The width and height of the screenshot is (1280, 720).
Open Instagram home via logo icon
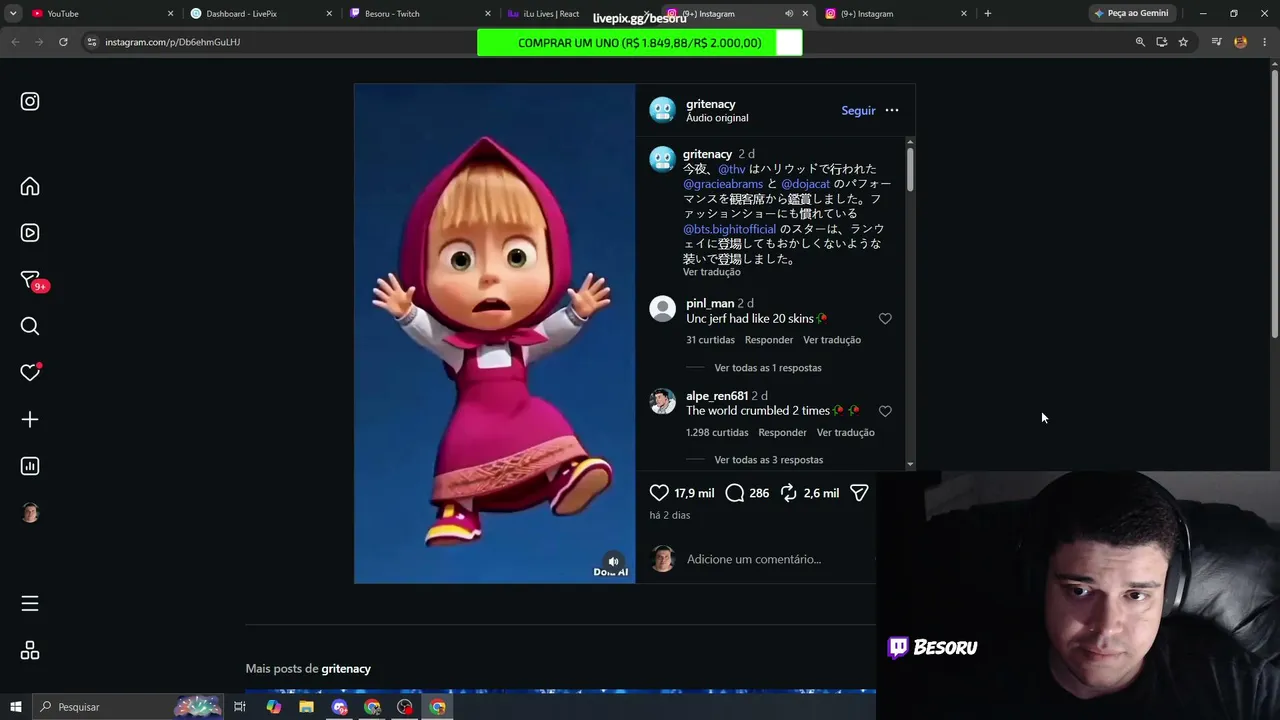[30, 101]
